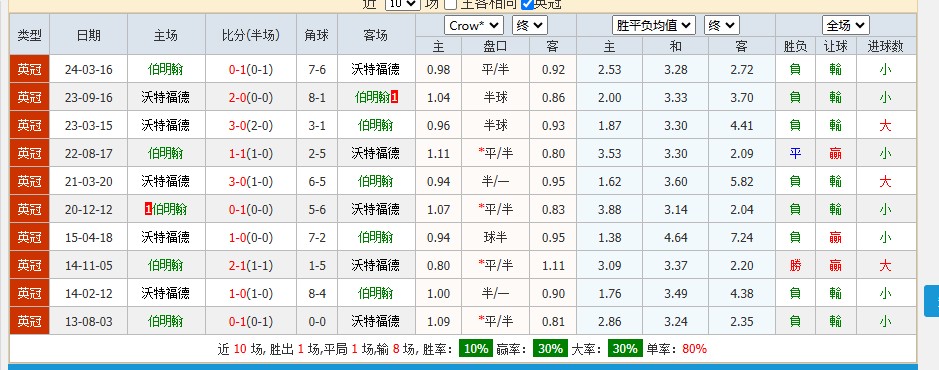Viewport: 939px width, 370px height.
Task: Click the 让球 column header
Action: pyautogui.click(x=835, y=46)
